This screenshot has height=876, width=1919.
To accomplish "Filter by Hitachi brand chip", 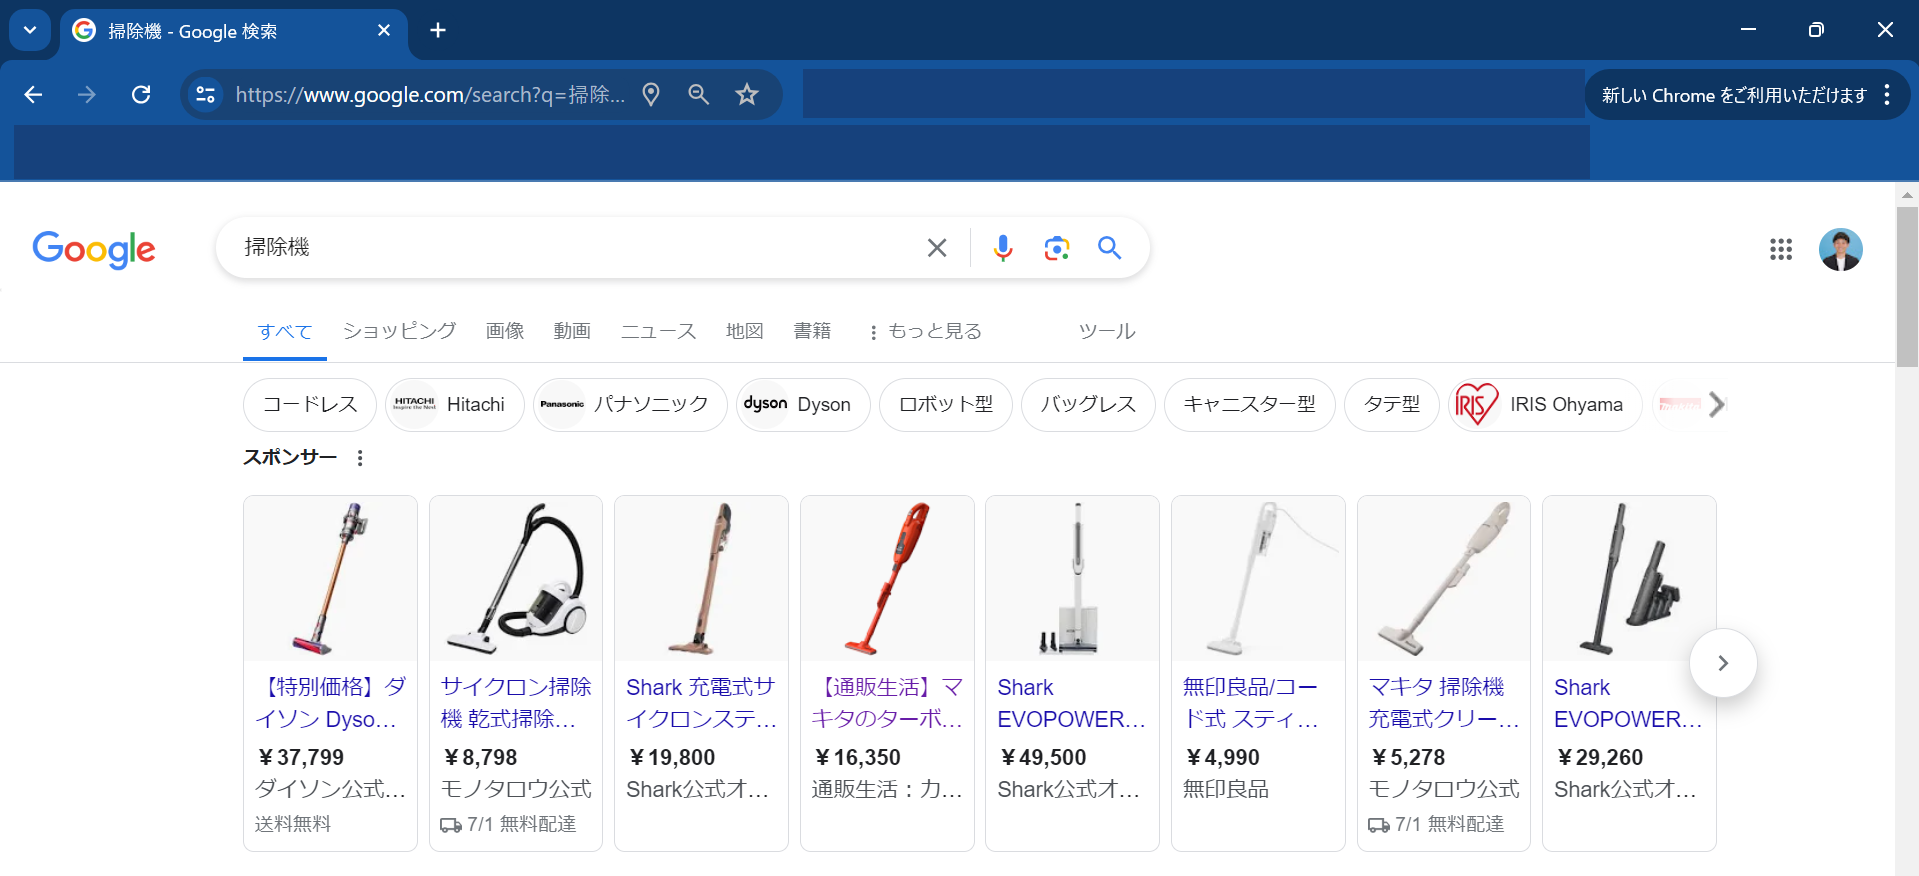I will click(455, 404).
